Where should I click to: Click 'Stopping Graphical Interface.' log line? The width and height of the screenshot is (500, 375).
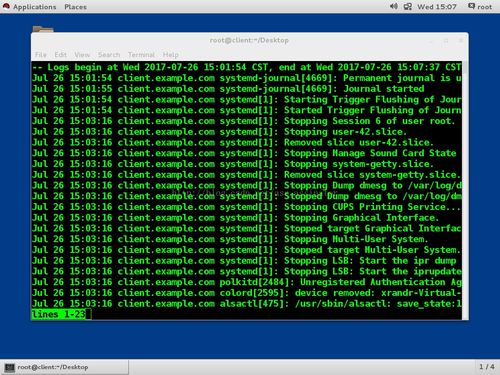[236, 217]
